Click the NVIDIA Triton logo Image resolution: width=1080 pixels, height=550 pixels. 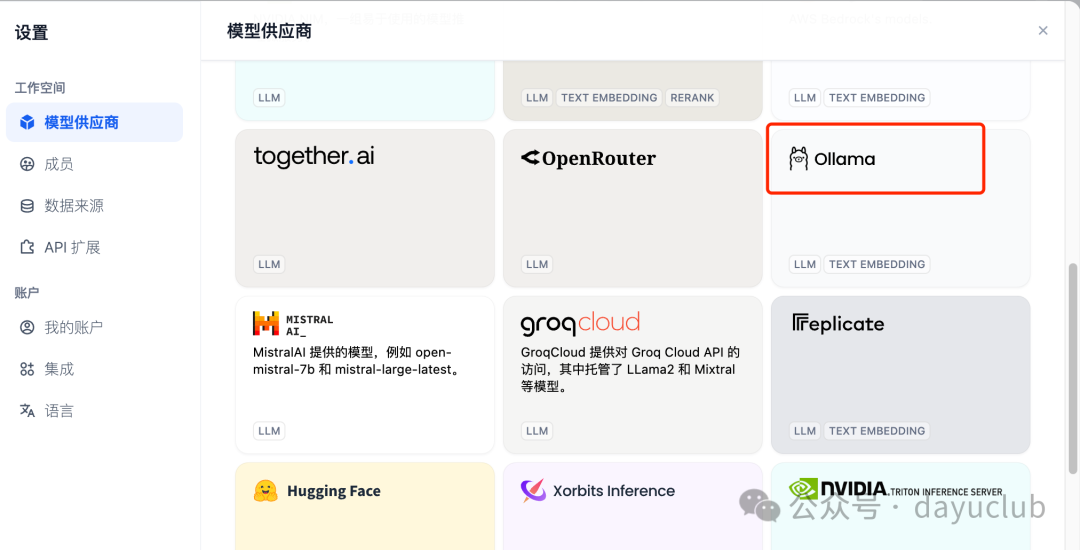click(x=895, y=489)
